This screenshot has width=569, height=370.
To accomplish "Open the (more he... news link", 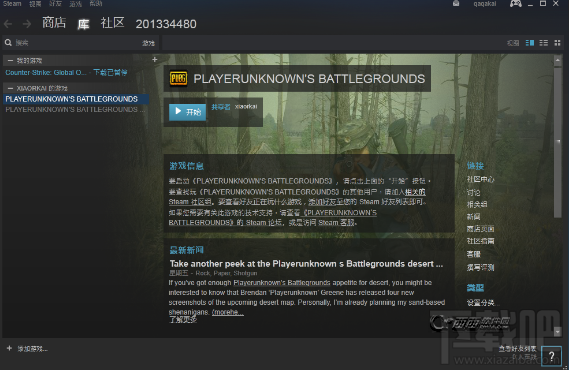I will point(228,312).
